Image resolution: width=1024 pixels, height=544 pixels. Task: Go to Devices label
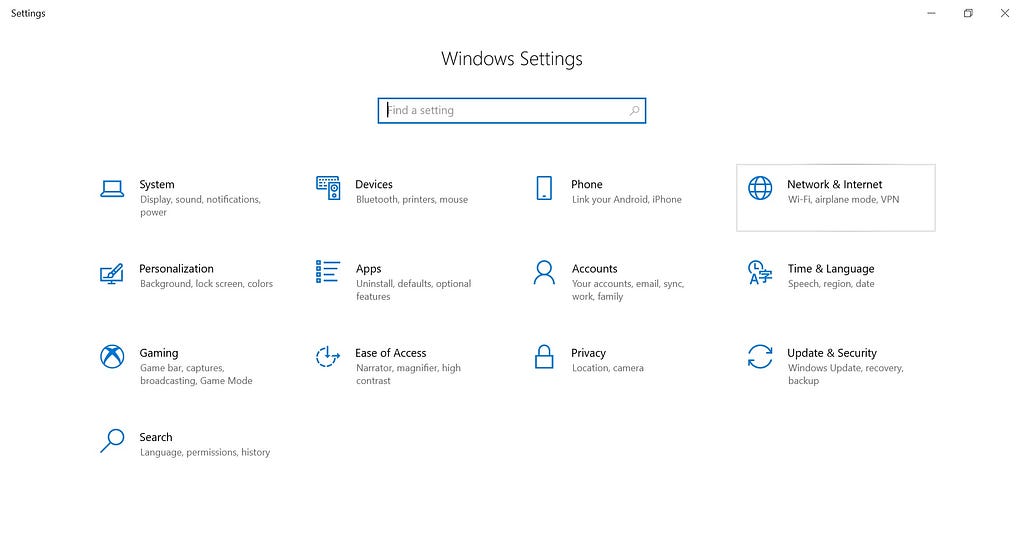[374, 185]
